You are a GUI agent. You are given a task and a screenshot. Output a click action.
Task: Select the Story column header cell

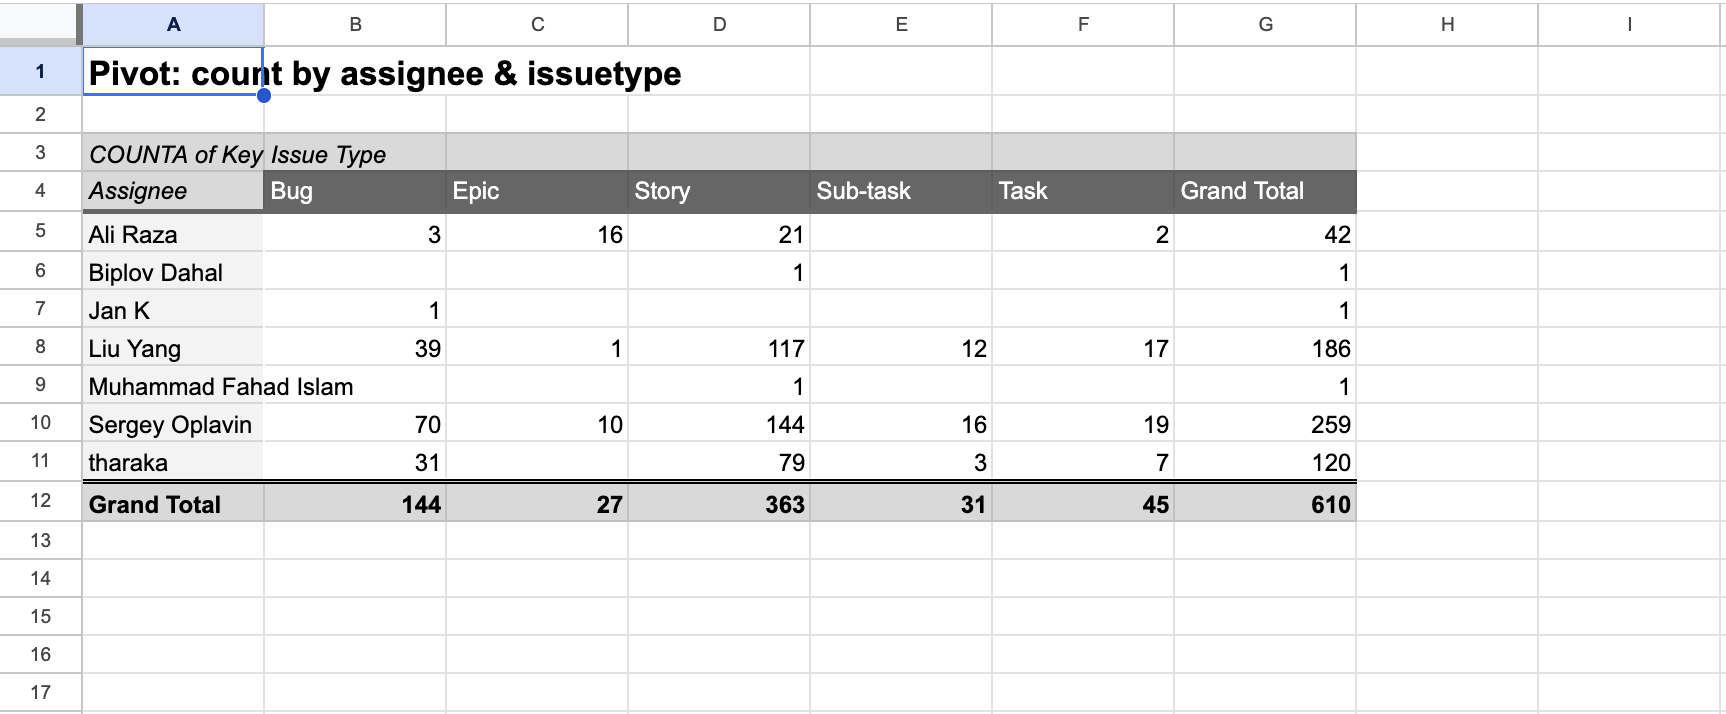tap(718, 191)
